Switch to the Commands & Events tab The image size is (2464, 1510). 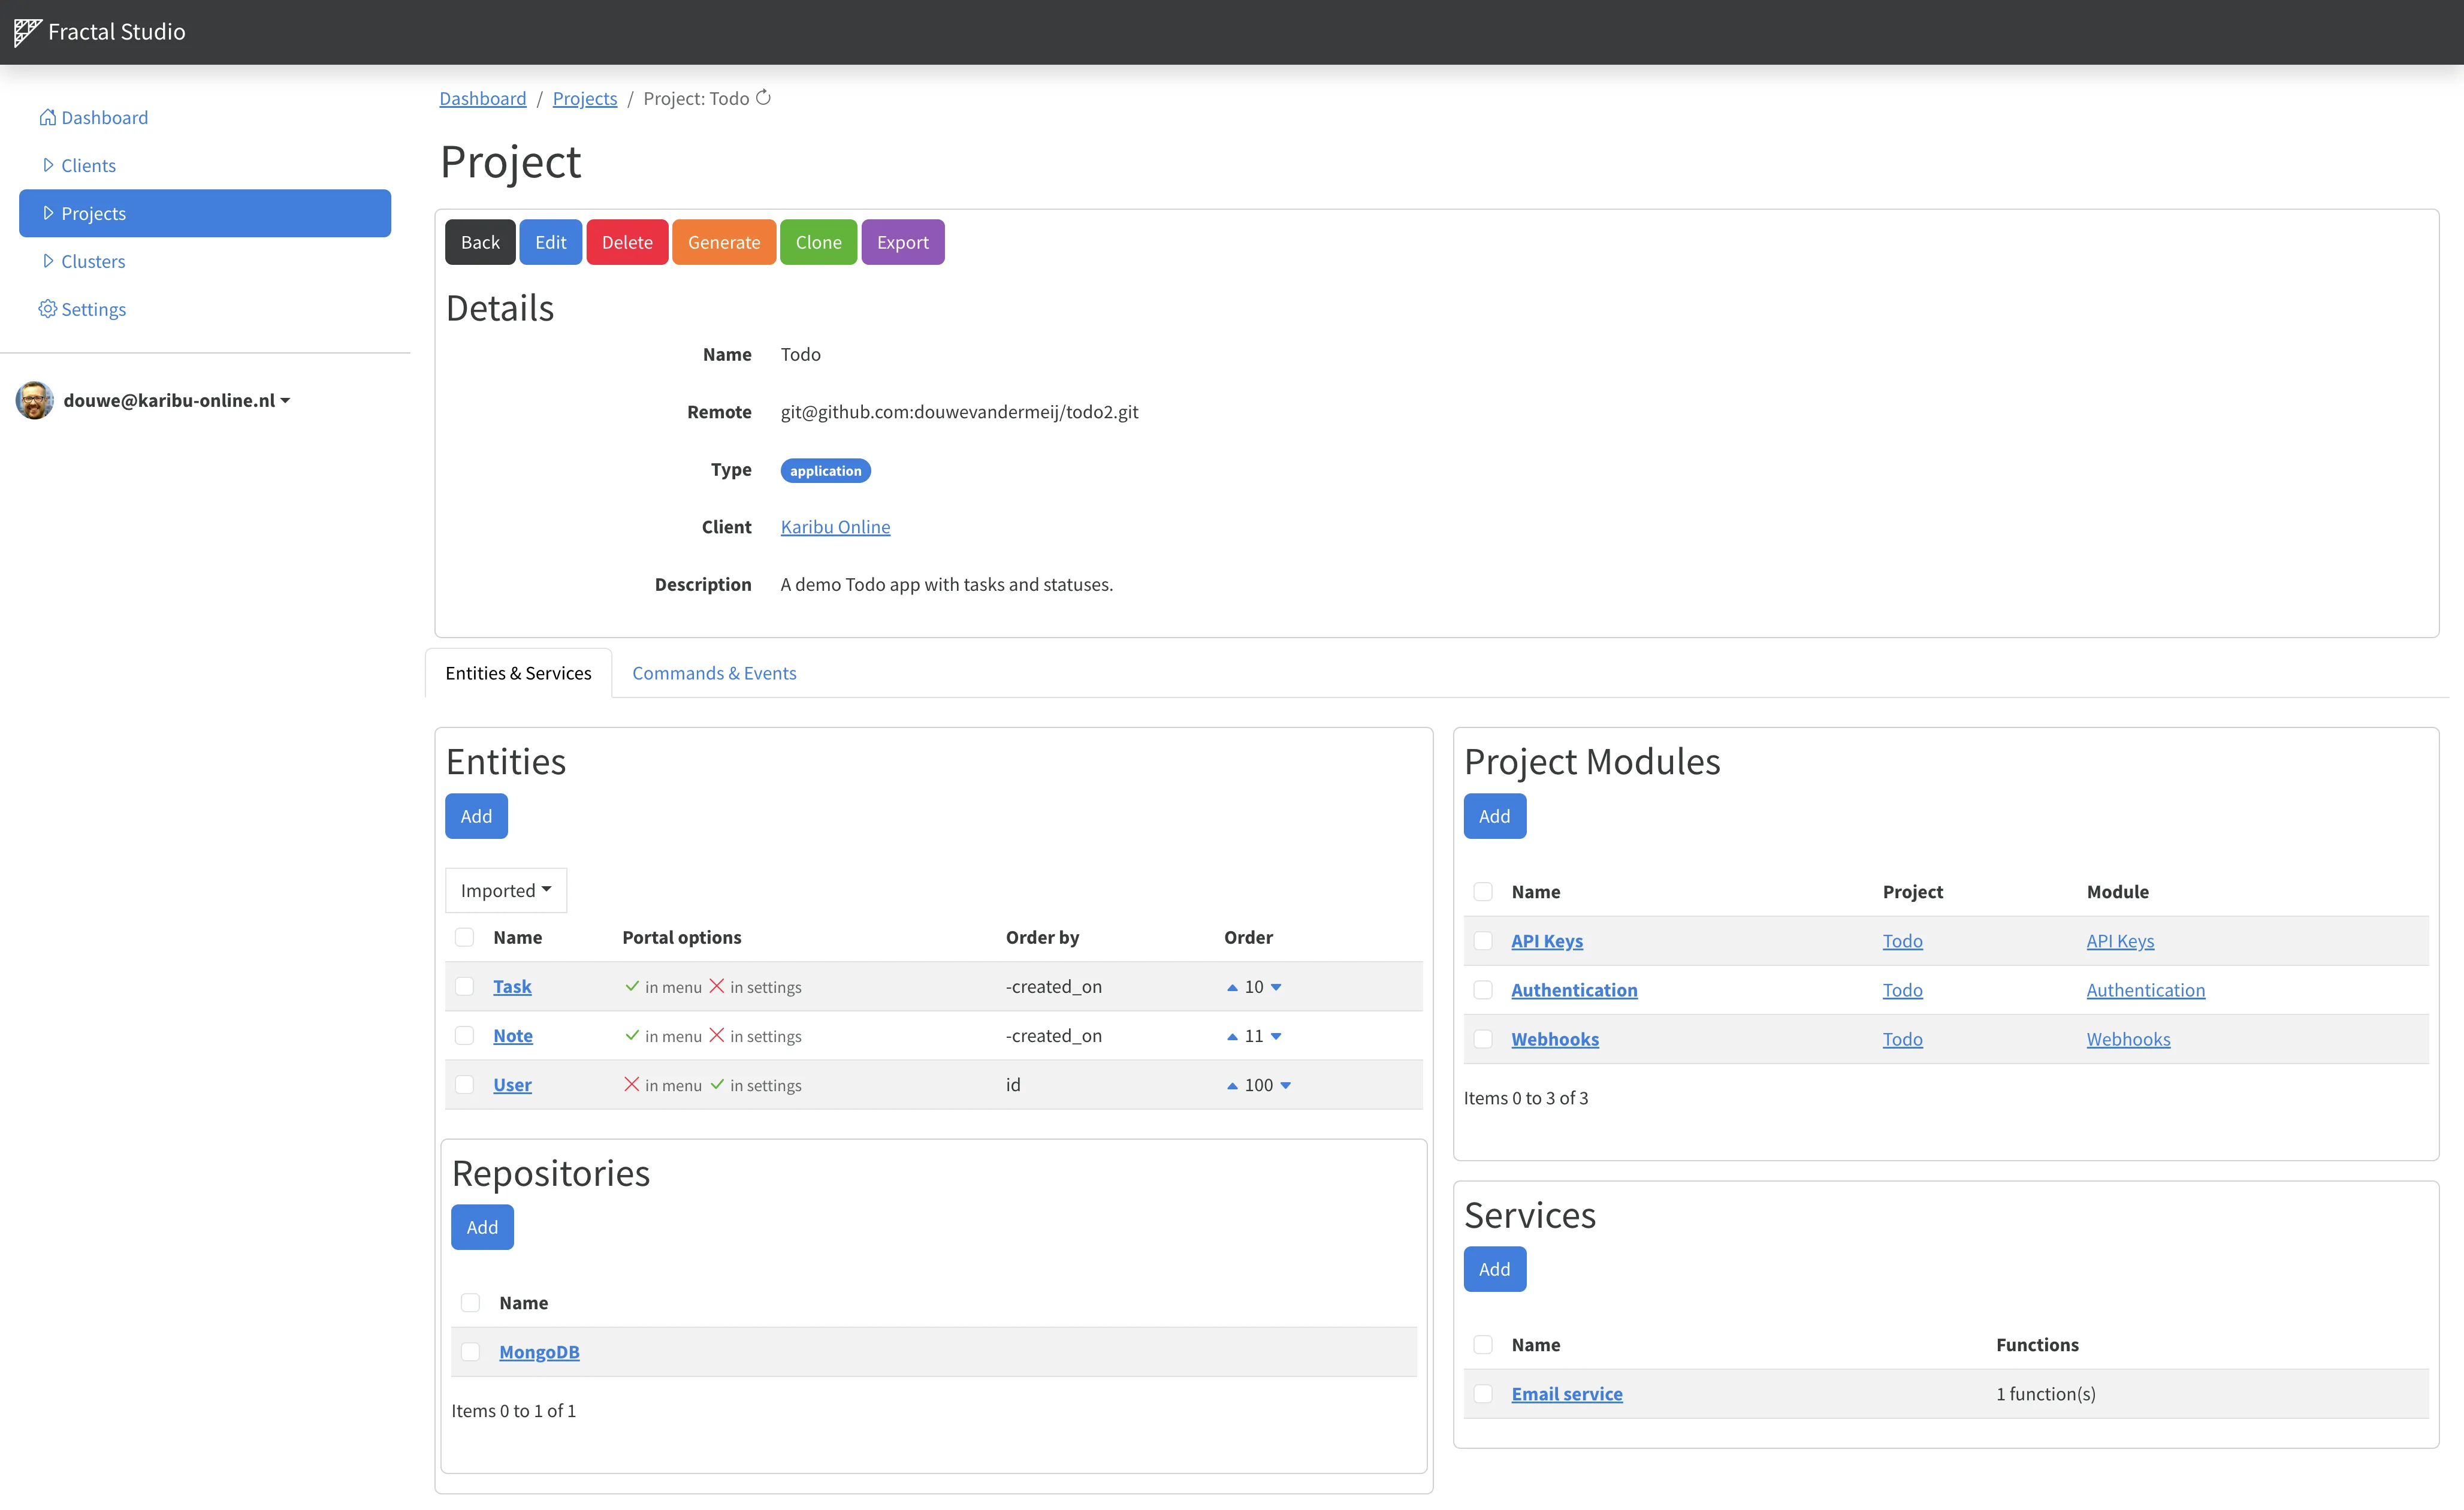pos(713,673)
